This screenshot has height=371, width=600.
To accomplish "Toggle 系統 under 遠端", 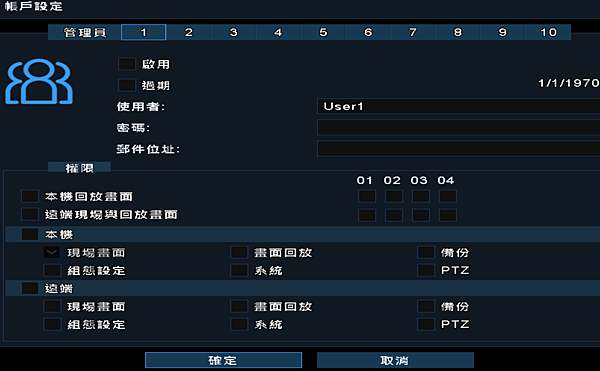I will tap(239, 324).
